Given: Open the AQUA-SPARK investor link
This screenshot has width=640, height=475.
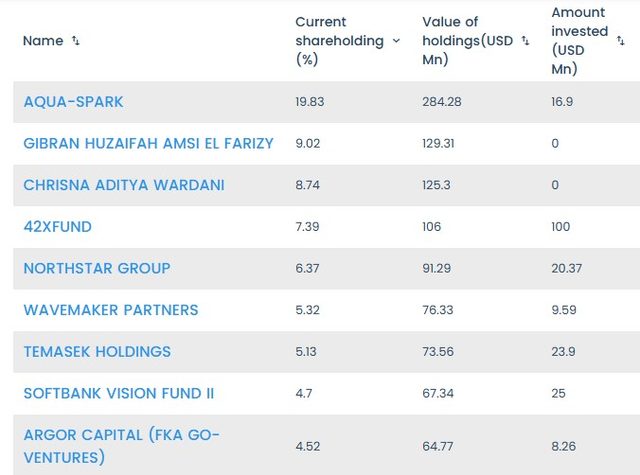Looking at the screenshot, I should point(73,102).
